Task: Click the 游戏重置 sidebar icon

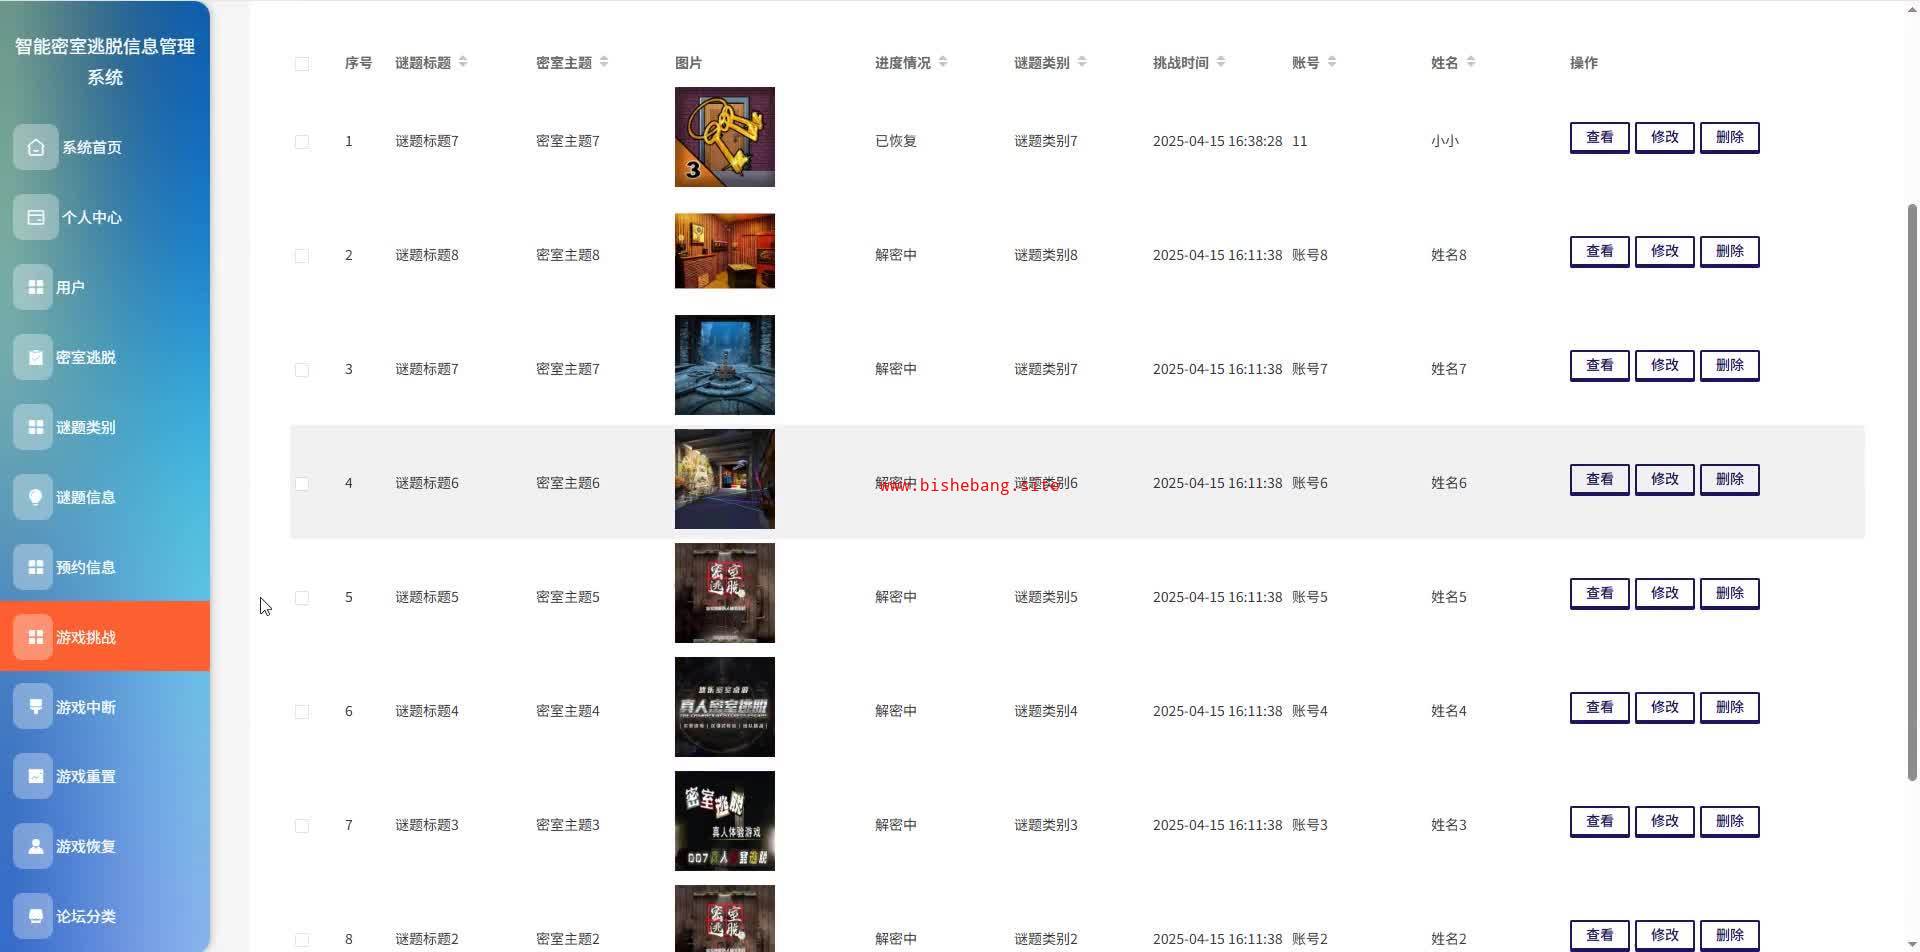Action: tap(33, 776)
